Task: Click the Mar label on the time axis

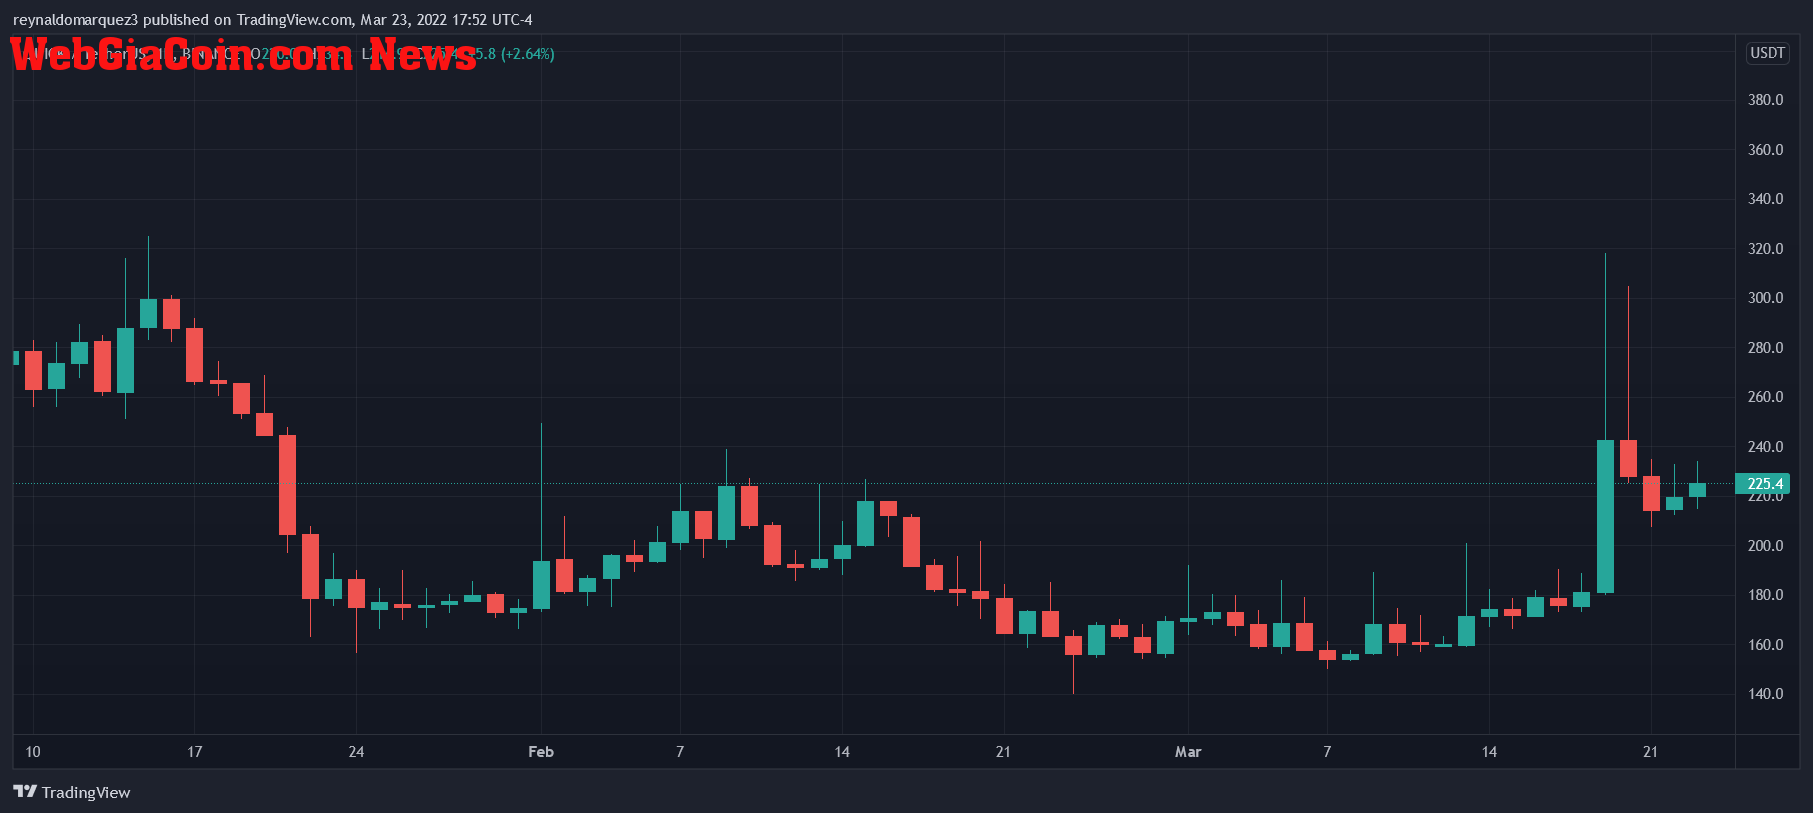Action: 1188,752
